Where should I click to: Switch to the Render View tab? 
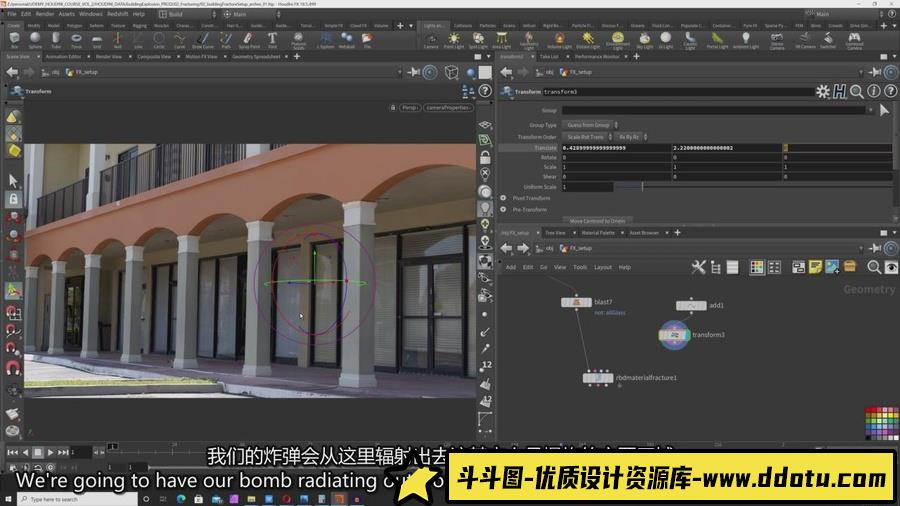pyautogui.click(x=108, y=57)
